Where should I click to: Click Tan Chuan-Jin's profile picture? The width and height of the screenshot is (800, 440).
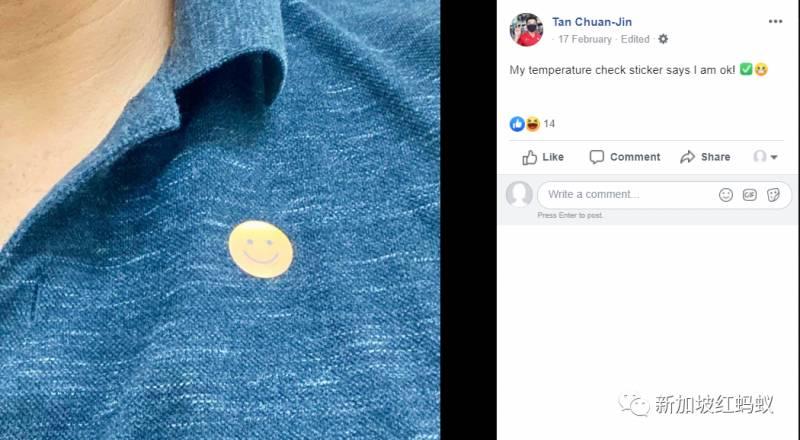point(526,30)
